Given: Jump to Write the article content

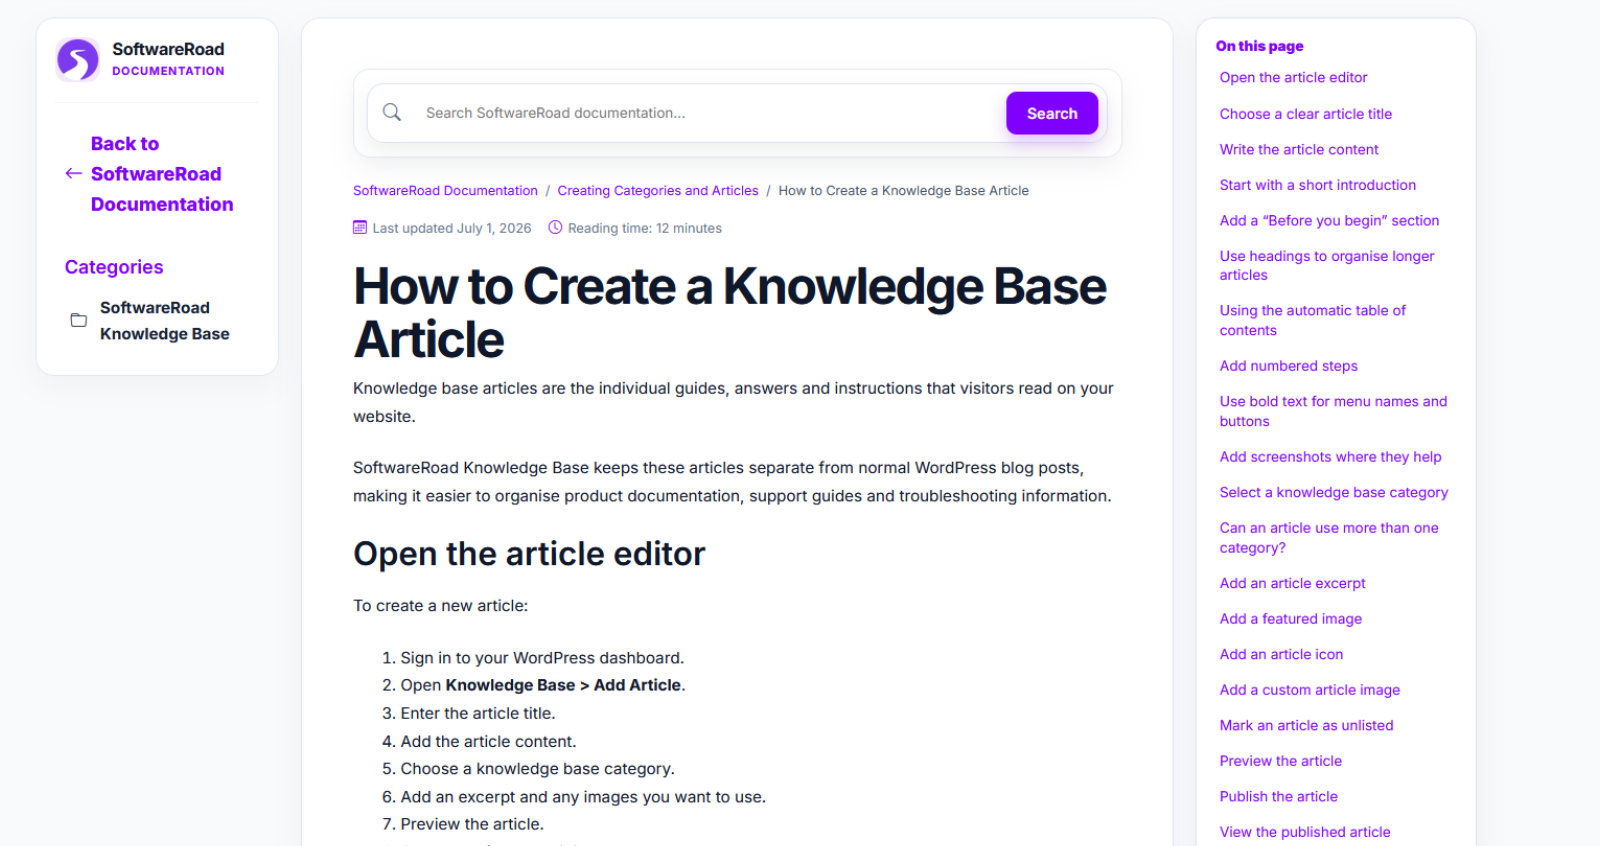Looking at the screenshot, I should pos(1299,149).
